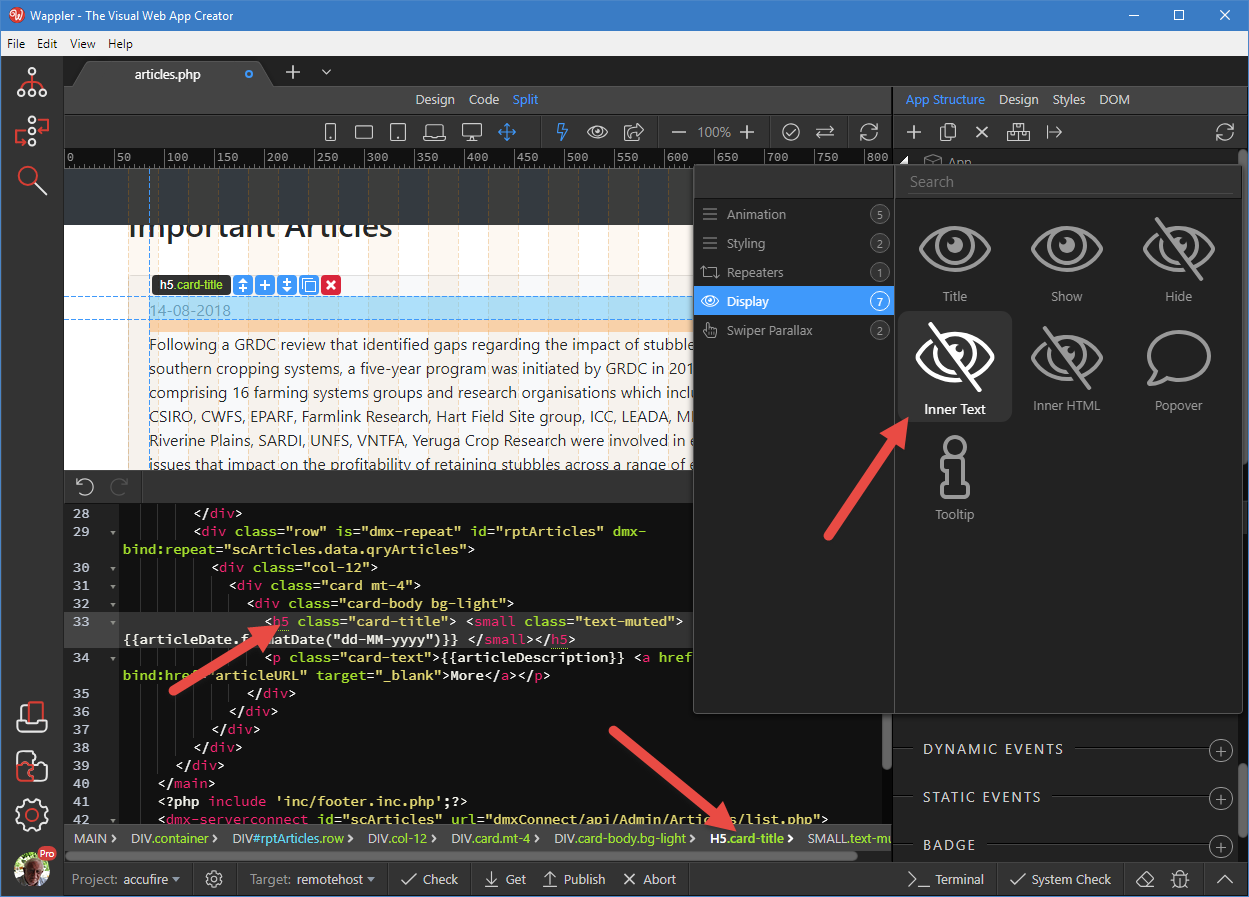Viewport: 1249px width, 897px height.
Task: Open the Site Manager tree icon
Action: [32, 83]
